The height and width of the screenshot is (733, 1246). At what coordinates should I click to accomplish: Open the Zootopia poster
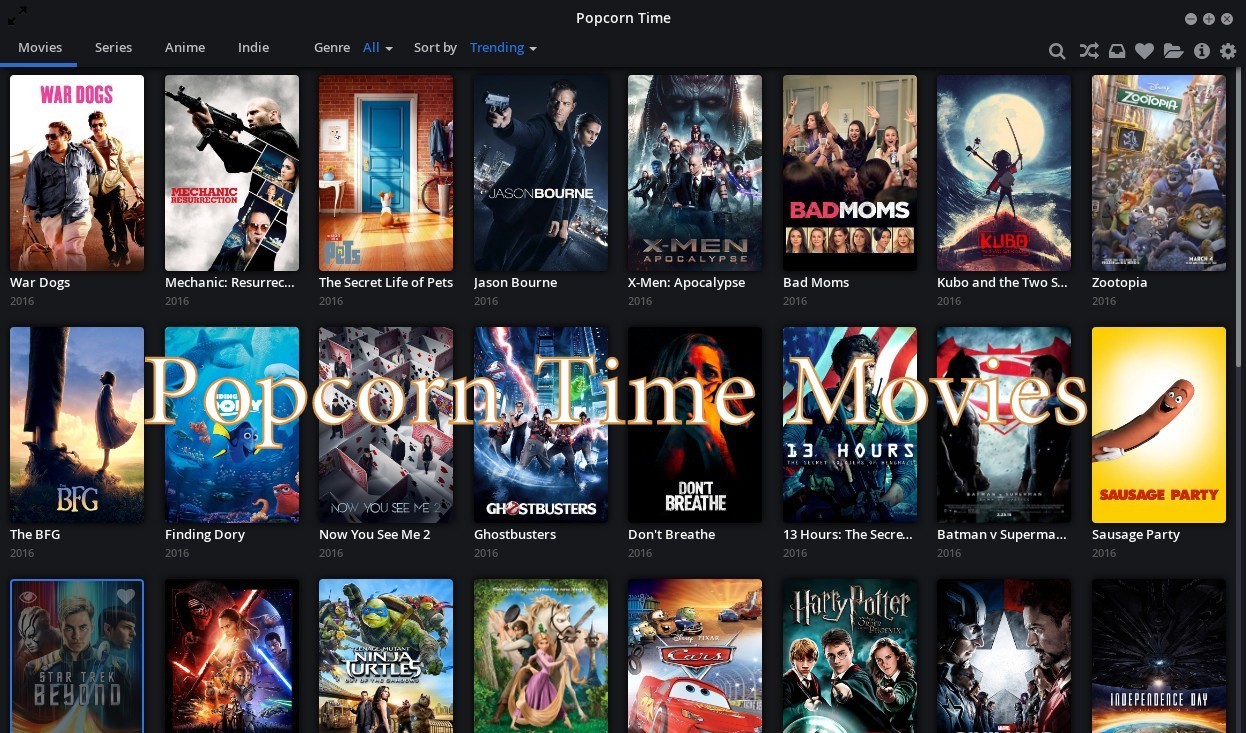[x=1159, y=173]
